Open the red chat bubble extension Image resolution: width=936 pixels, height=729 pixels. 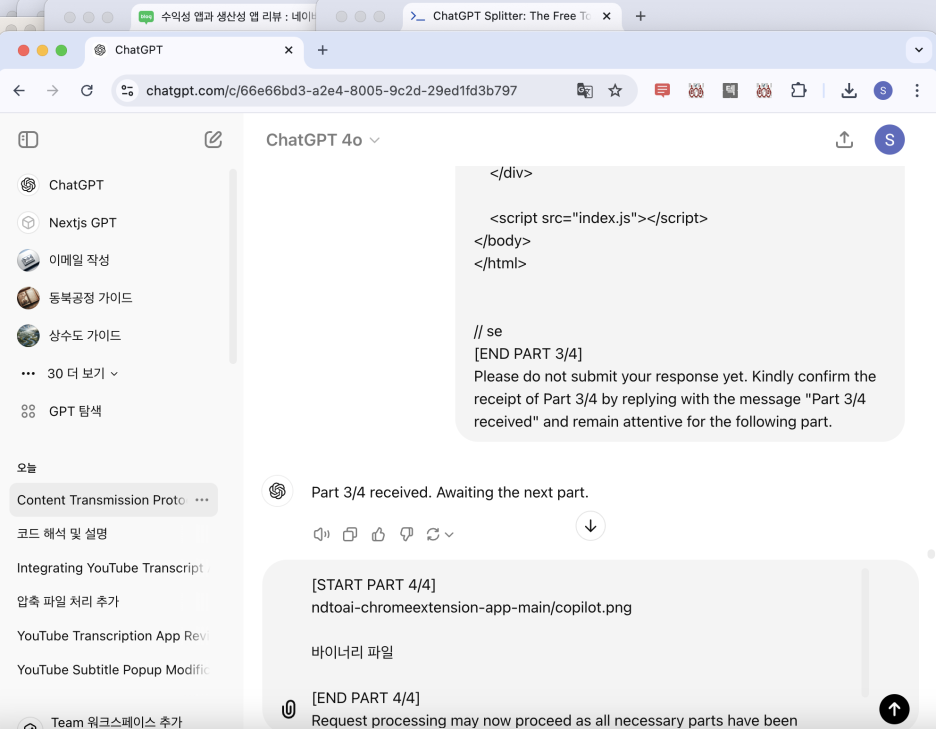point(662,91)
